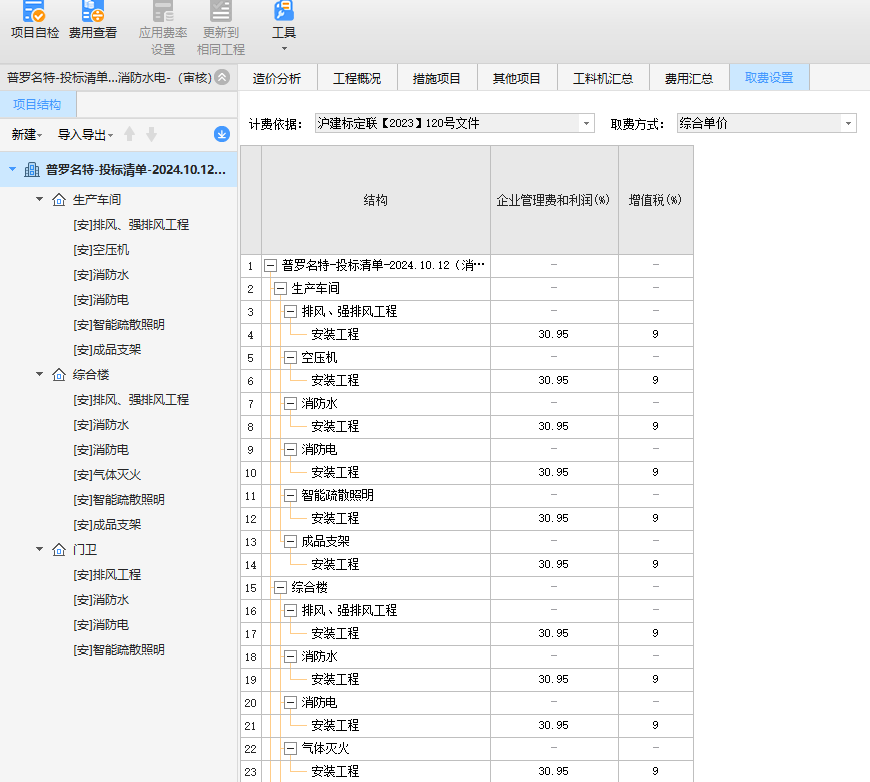This screenshot has width=870, height=782.
Task: Select [安]成品支架 under 综合楼
Action: pos(107,524)
